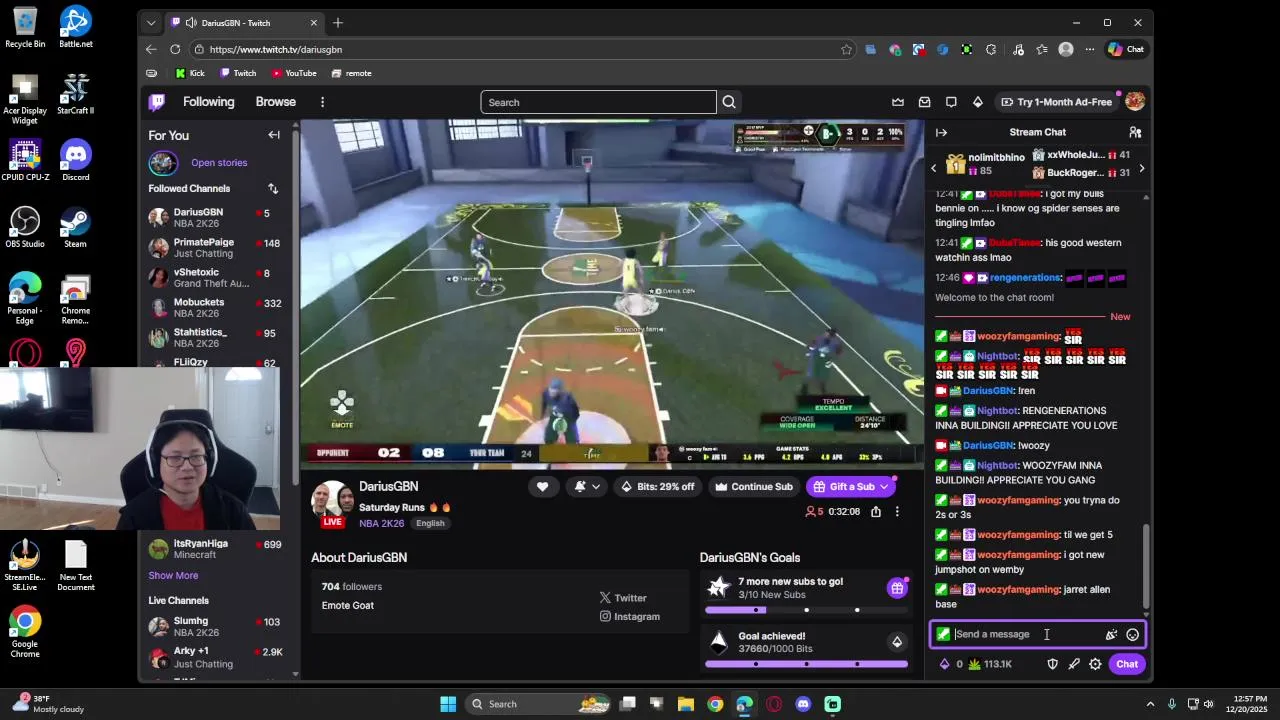Open the Kick bookmark
This screenshot has width=1280, height=720.
(x=190, y=73)
